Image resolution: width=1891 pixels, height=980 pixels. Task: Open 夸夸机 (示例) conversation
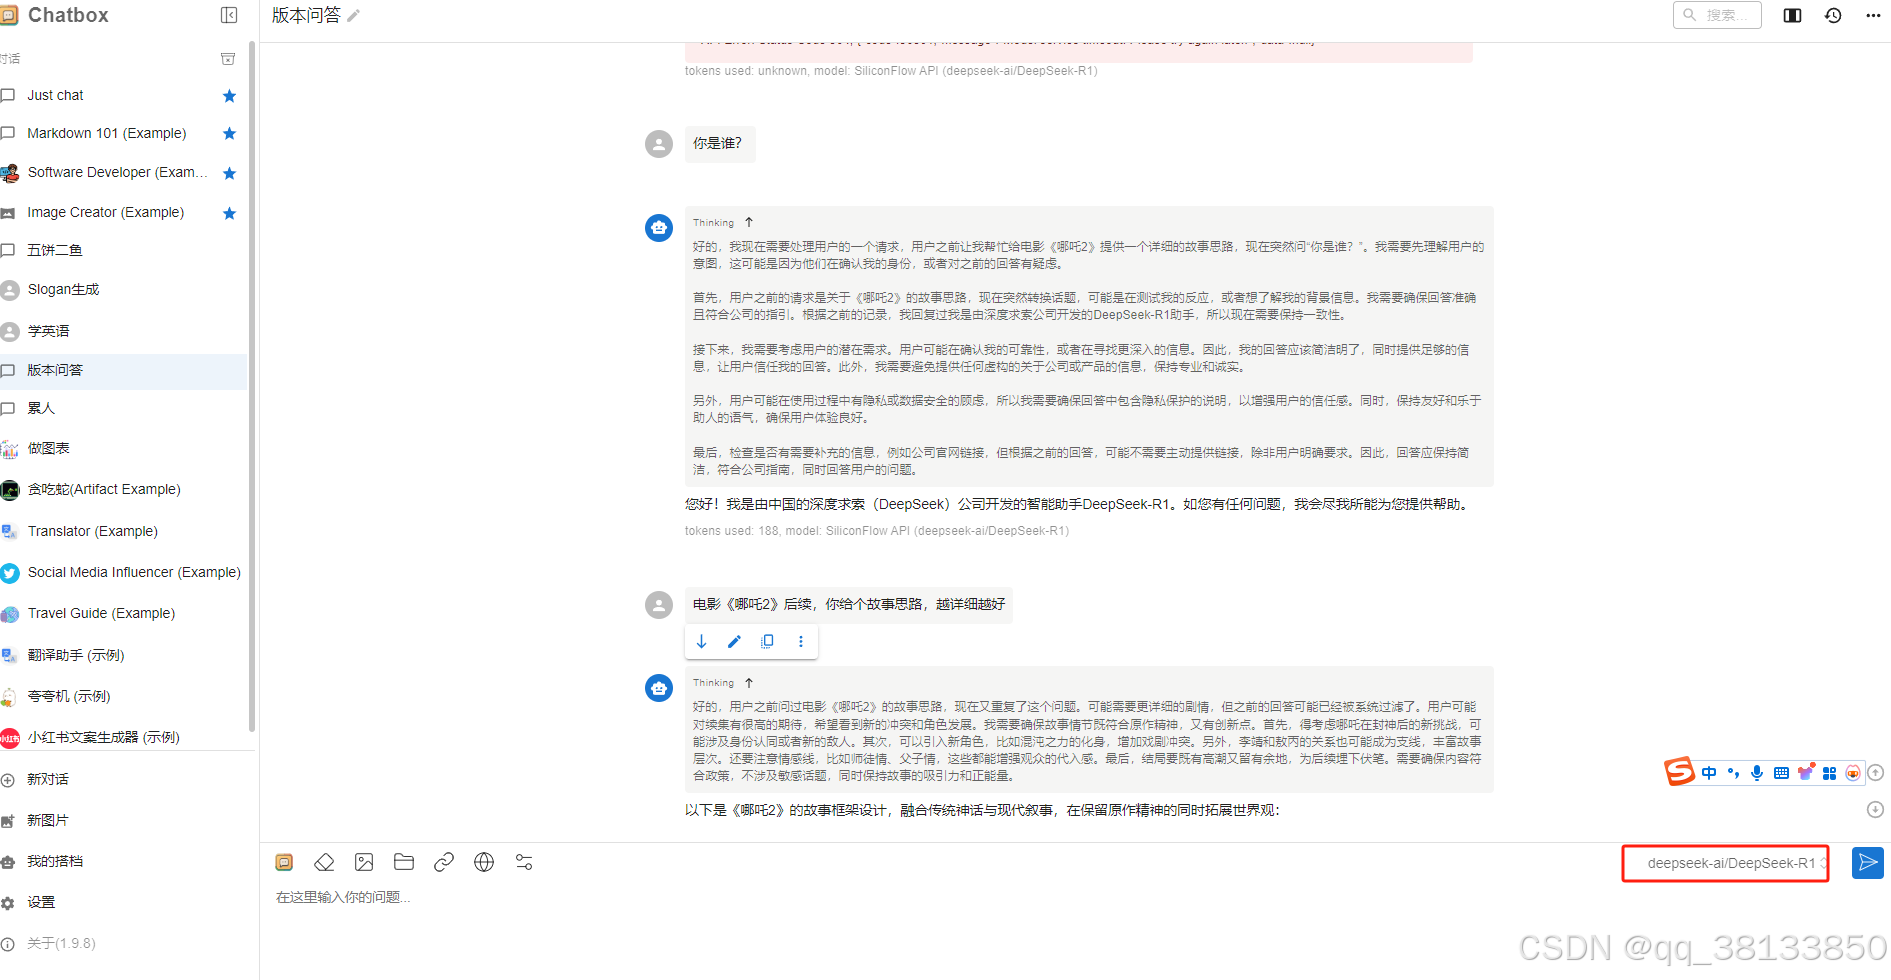[123, 696]
